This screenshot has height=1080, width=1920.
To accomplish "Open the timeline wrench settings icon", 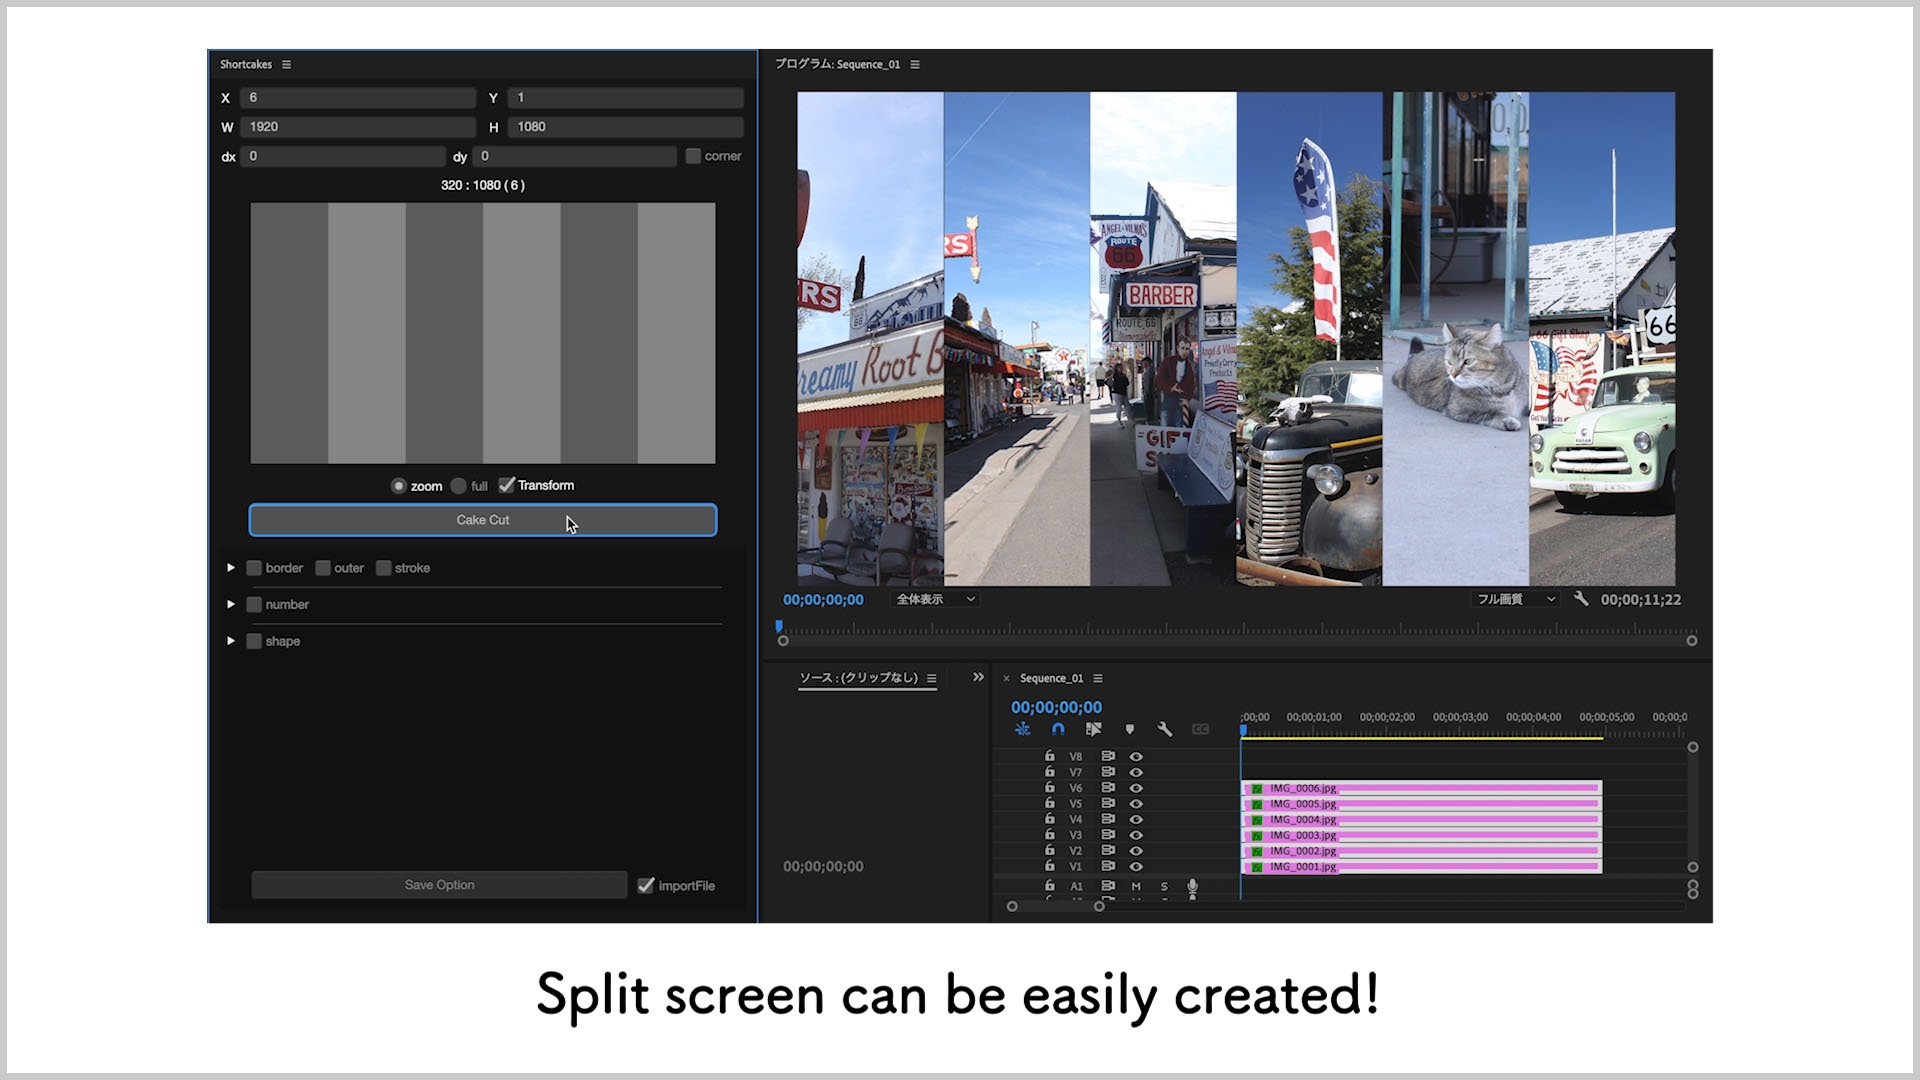I will (x=1165, y=729).
